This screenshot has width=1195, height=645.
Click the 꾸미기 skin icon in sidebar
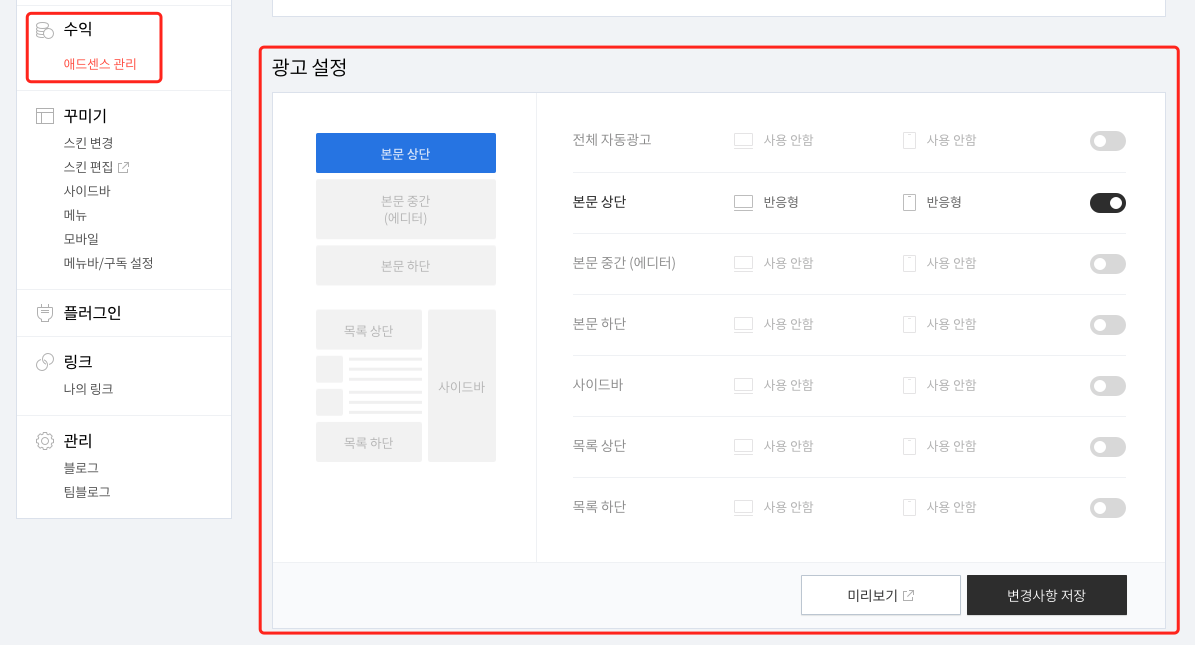[44, 115]
